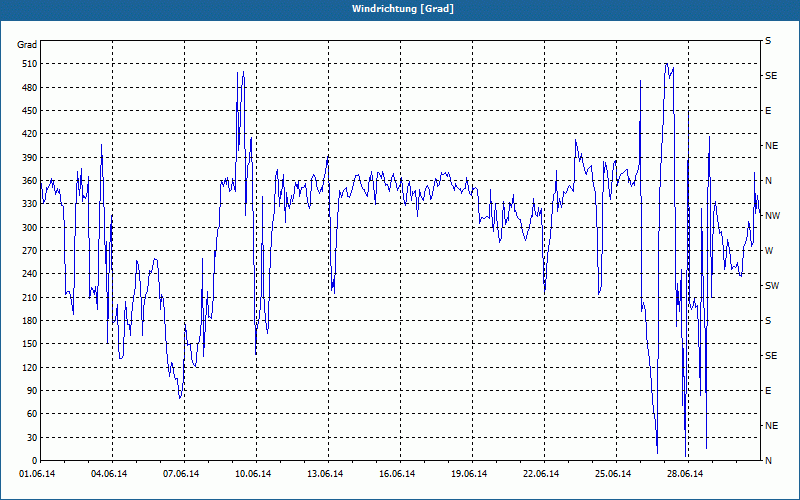Select the 510 y-axis value
Screen dimensions: 800x500
tap(29, 64)
